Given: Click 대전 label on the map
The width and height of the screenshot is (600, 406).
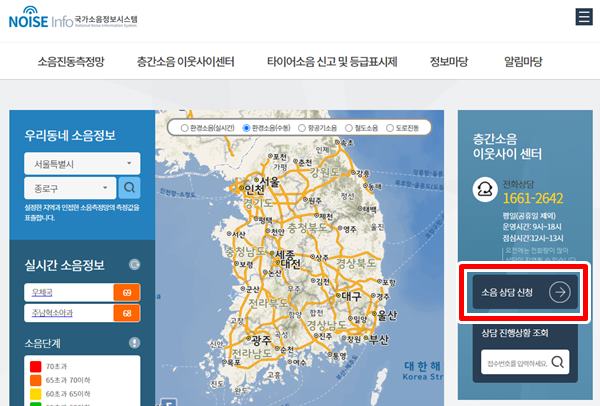Looking at the screenshot, I should point(288,263).
